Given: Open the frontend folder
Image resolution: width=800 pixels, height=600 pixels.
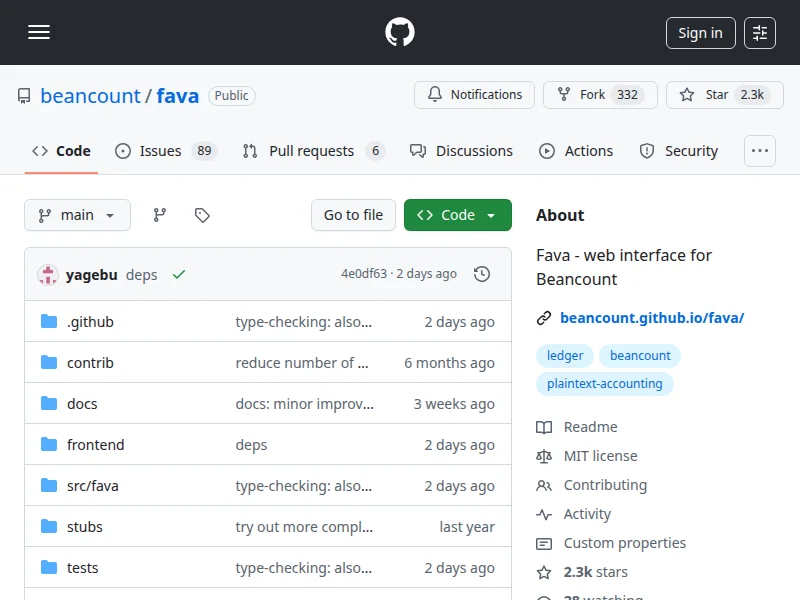Looking at the screenshot, I should tap(95, 445).
